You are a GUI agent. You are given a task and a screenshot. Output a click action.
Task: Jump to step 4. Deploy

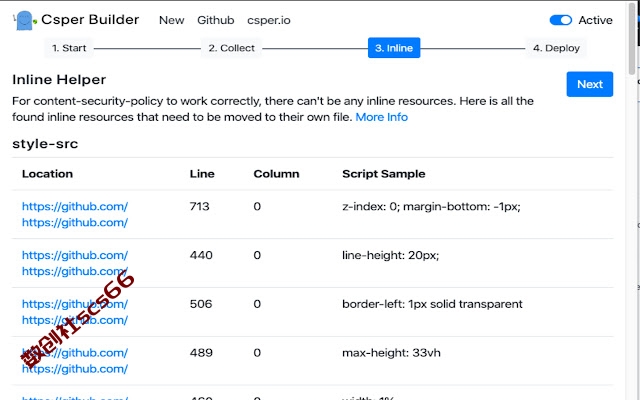coord(556,48)
